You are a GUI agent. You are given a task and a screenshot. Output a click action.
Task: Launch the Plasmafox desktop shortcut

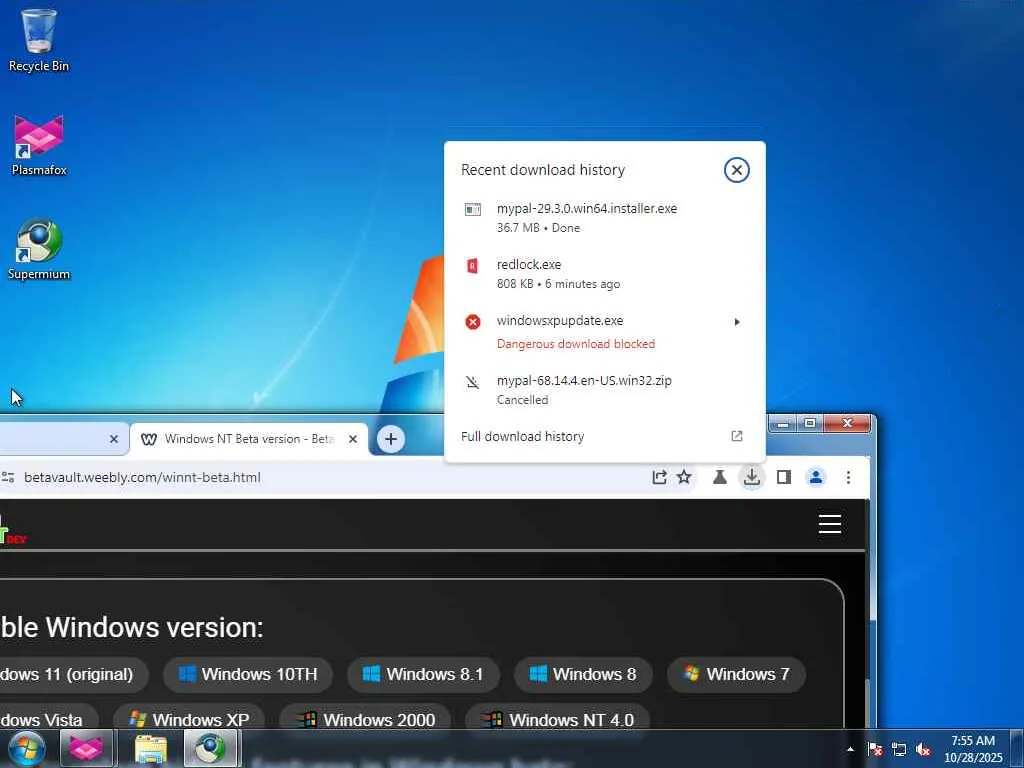point(39,145)
